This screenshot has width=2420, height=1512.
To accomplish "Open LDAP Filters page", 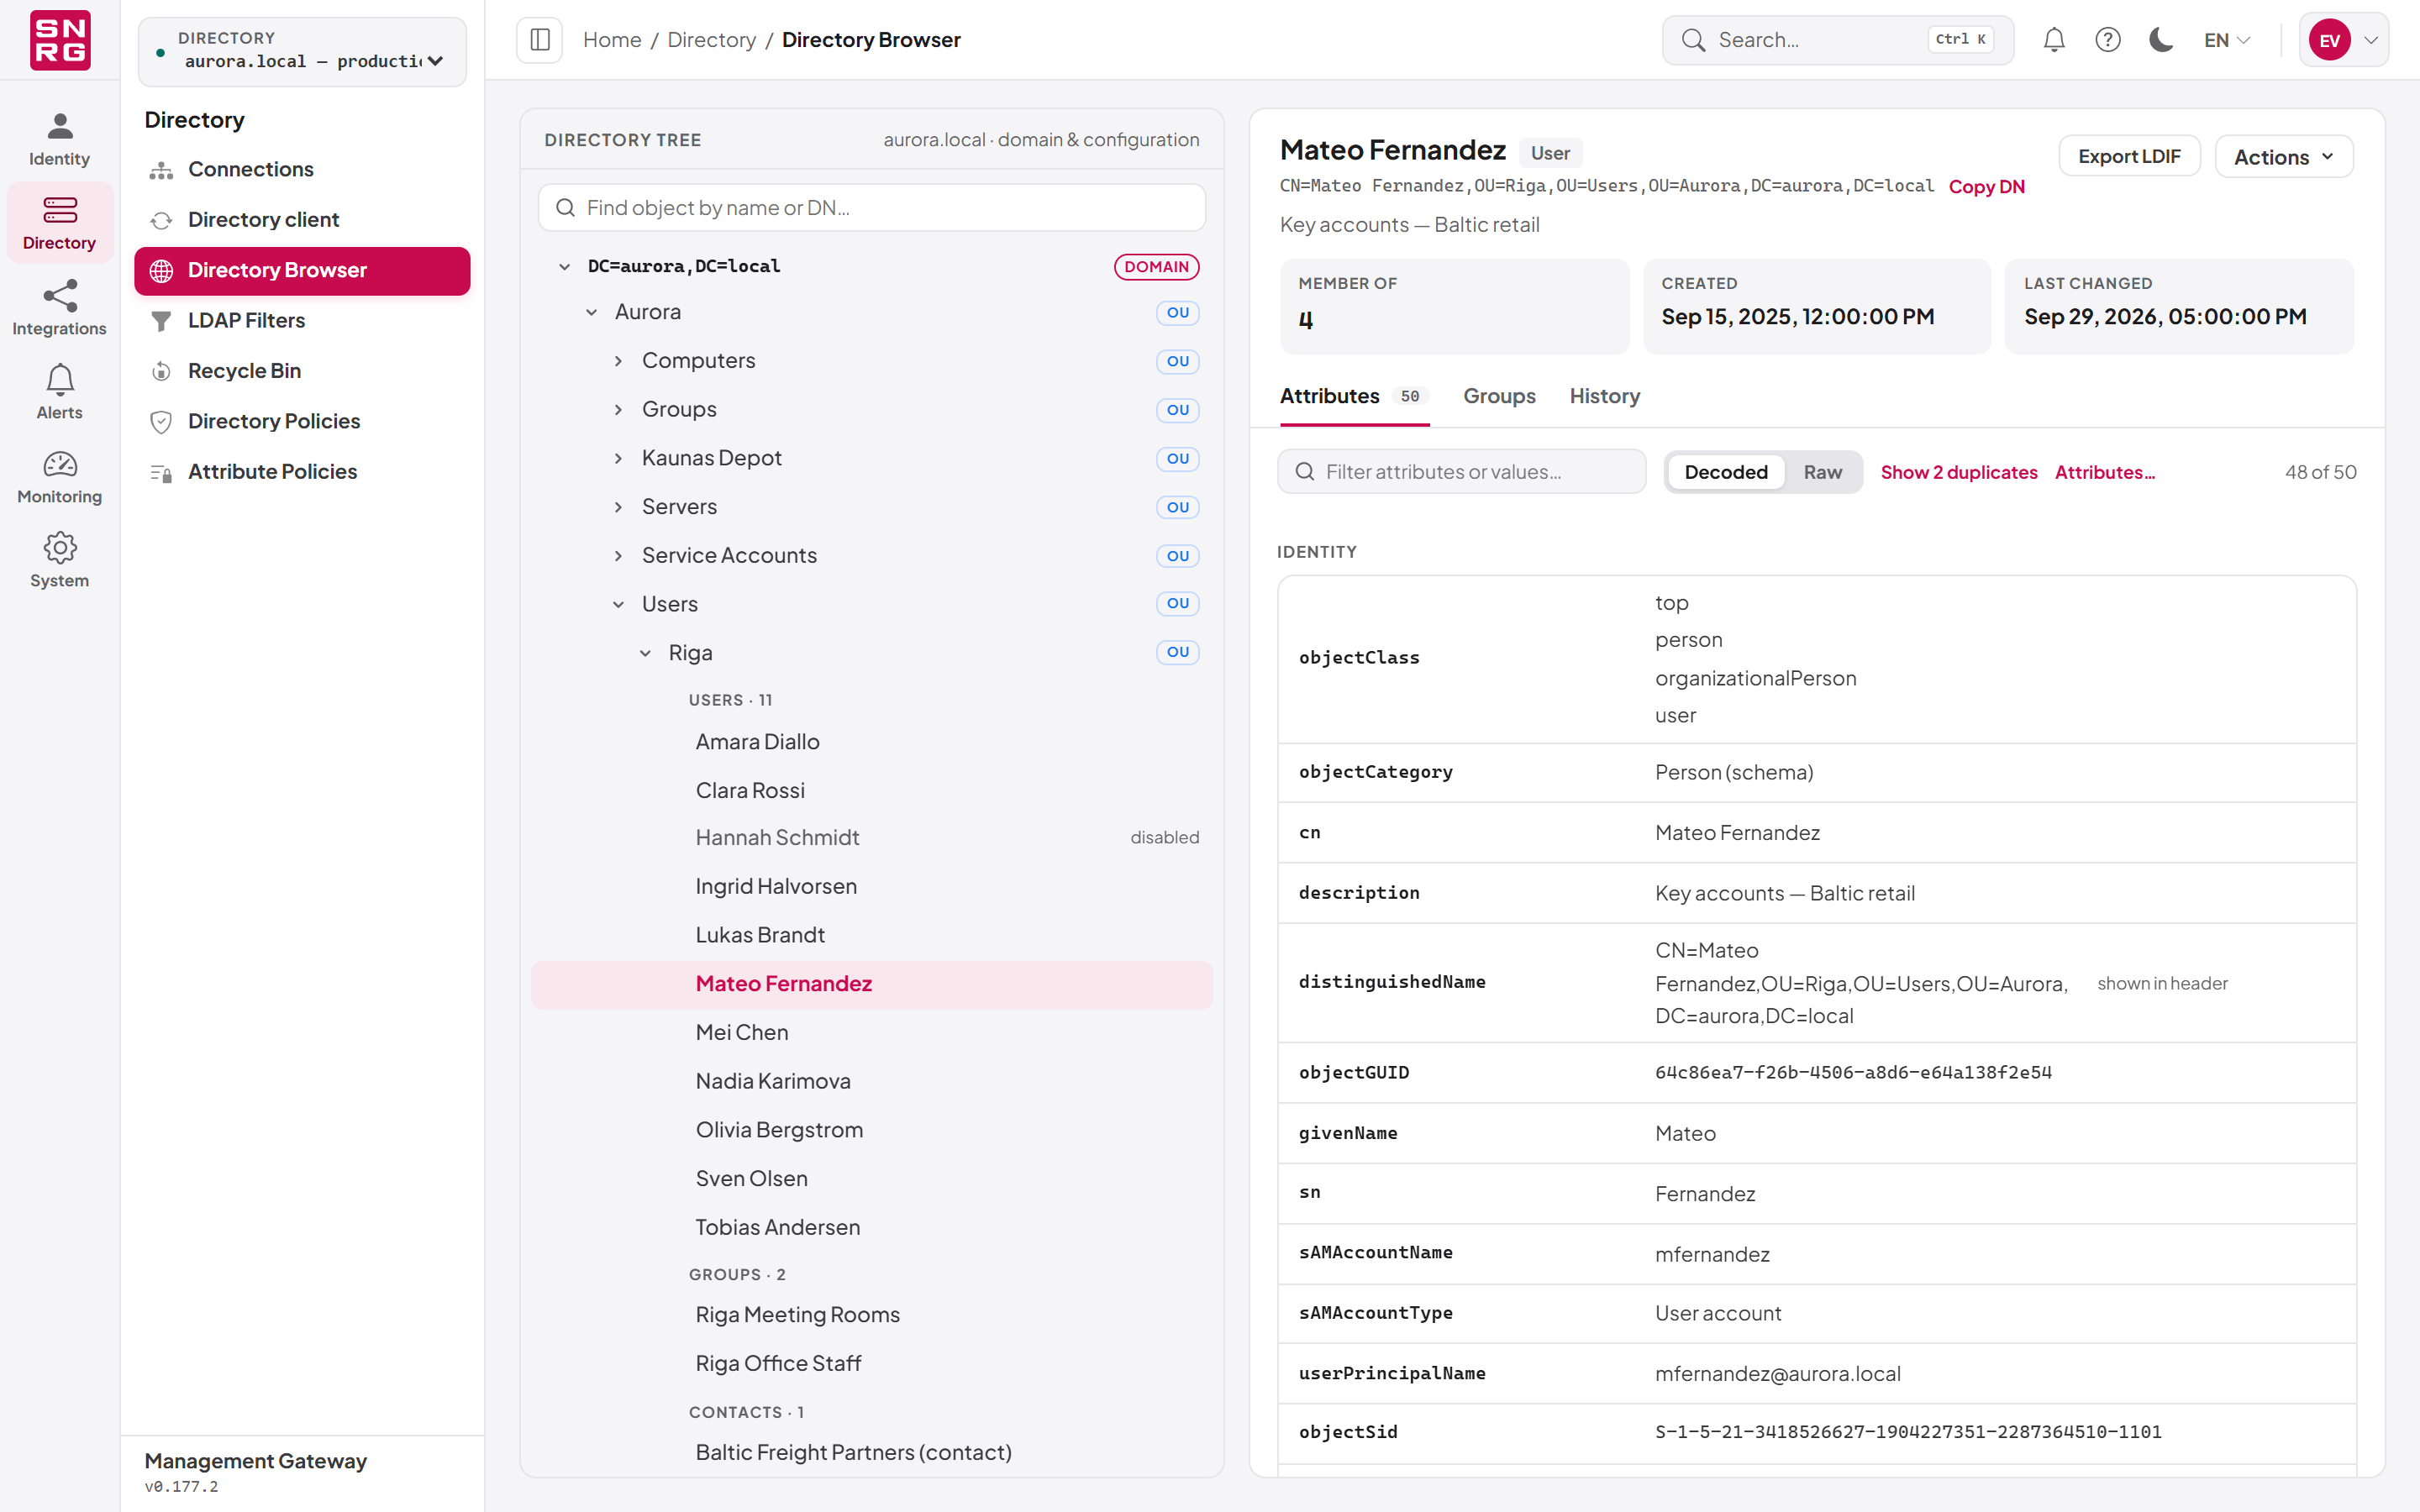I will pos(302,321).
